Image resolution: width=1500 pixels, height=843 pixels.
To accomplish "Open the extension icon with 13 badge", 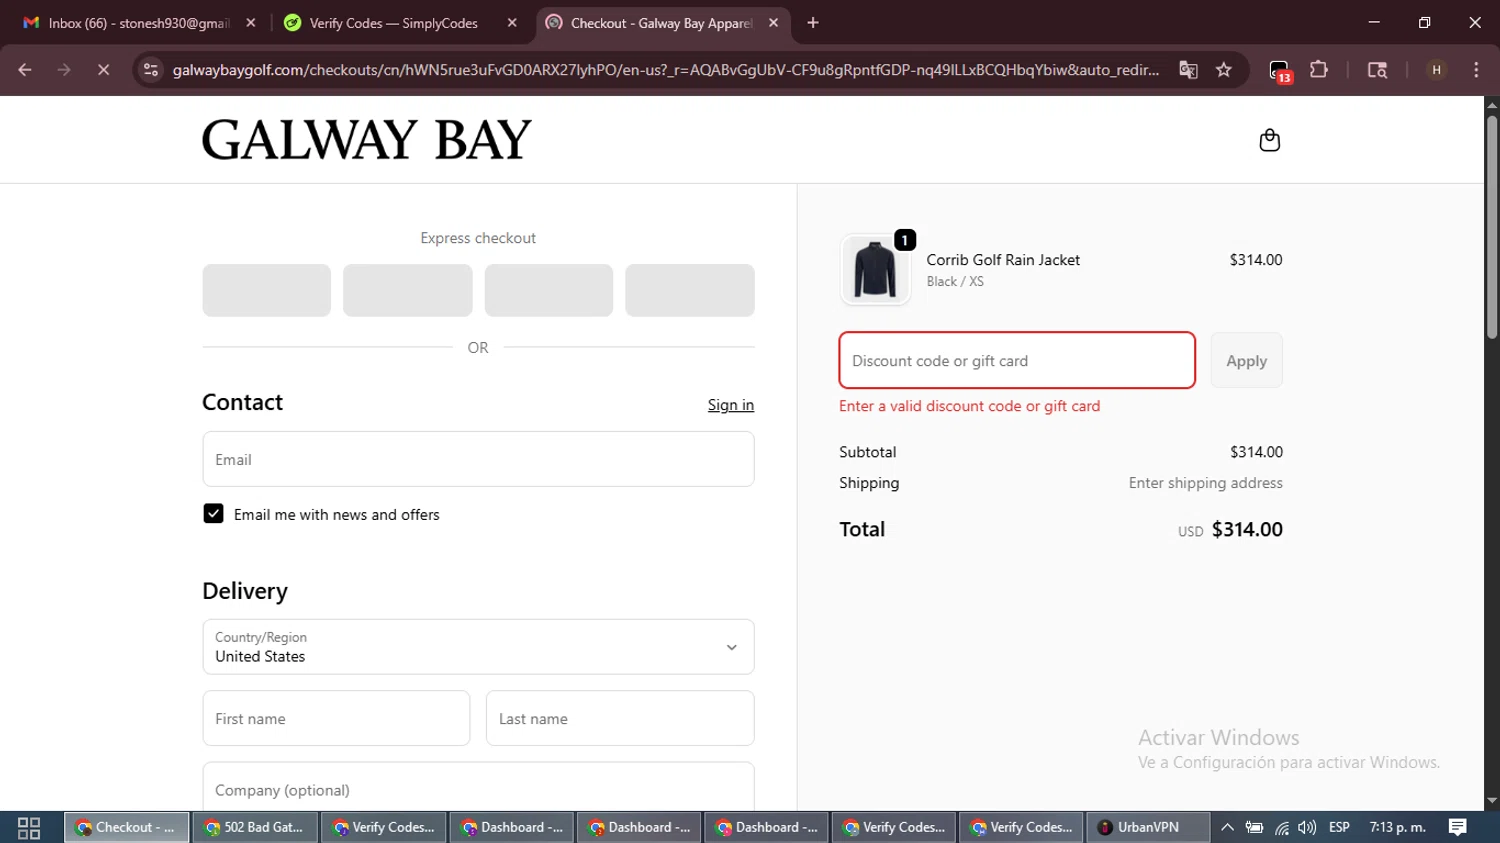I will pos(1280,71).
